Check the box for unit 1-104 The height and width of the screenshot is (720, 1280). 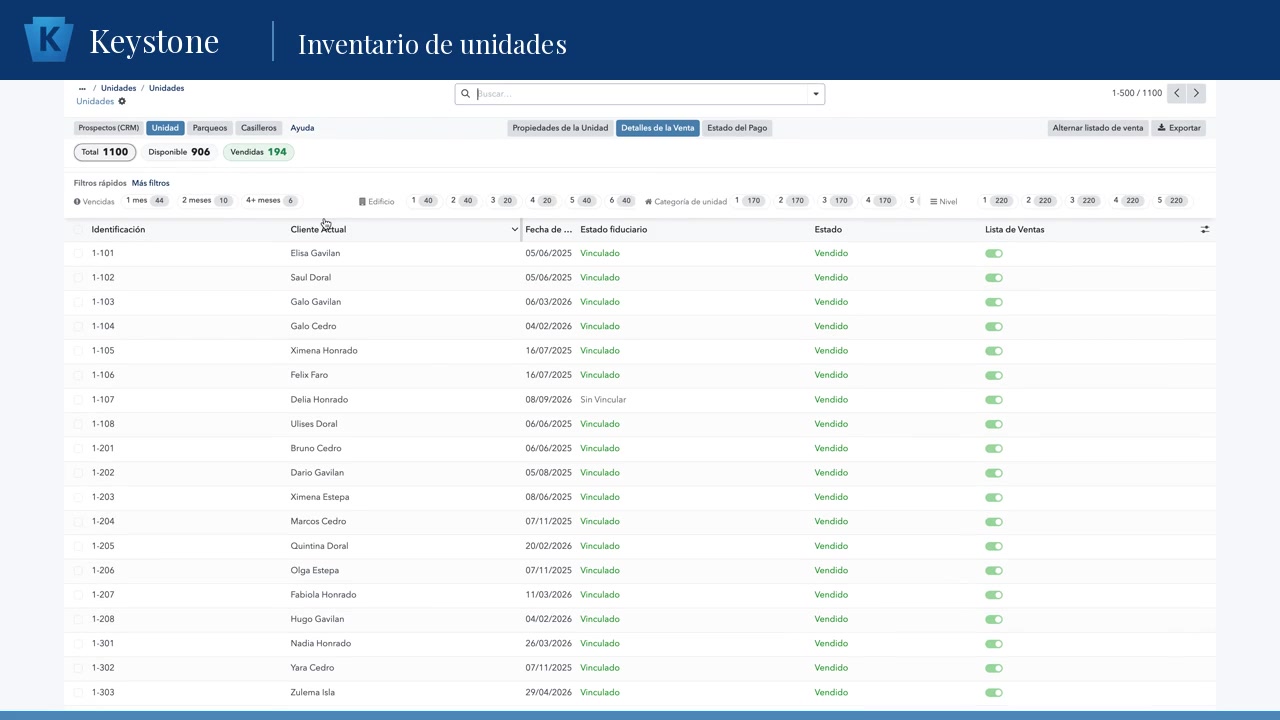pos(78,326)
